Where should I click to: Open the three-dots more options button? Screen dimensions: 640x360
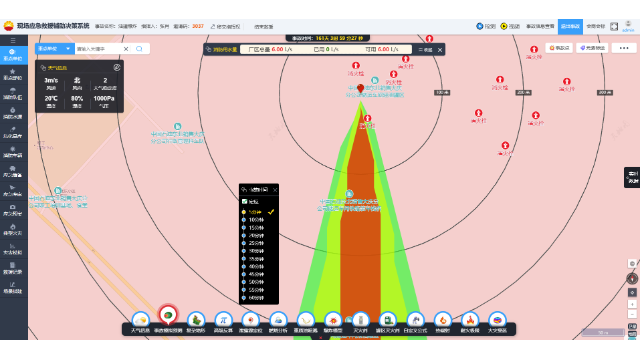tap(624, 48)
